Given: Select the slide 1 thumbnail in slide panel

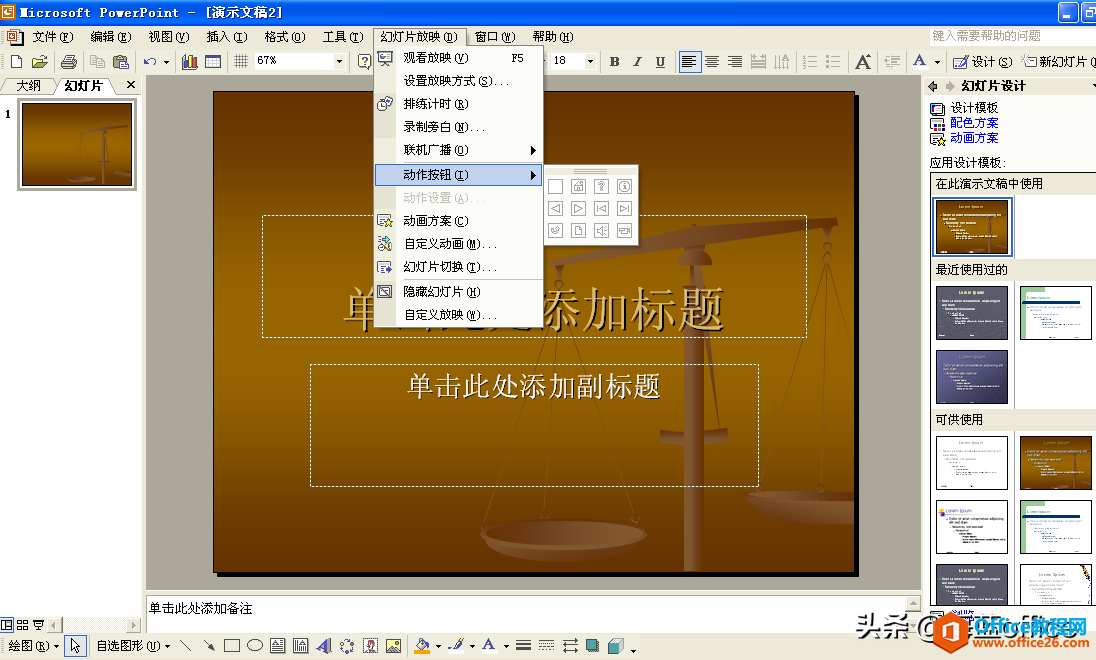Looking at the screenshot, I should [x=77, y=143].
